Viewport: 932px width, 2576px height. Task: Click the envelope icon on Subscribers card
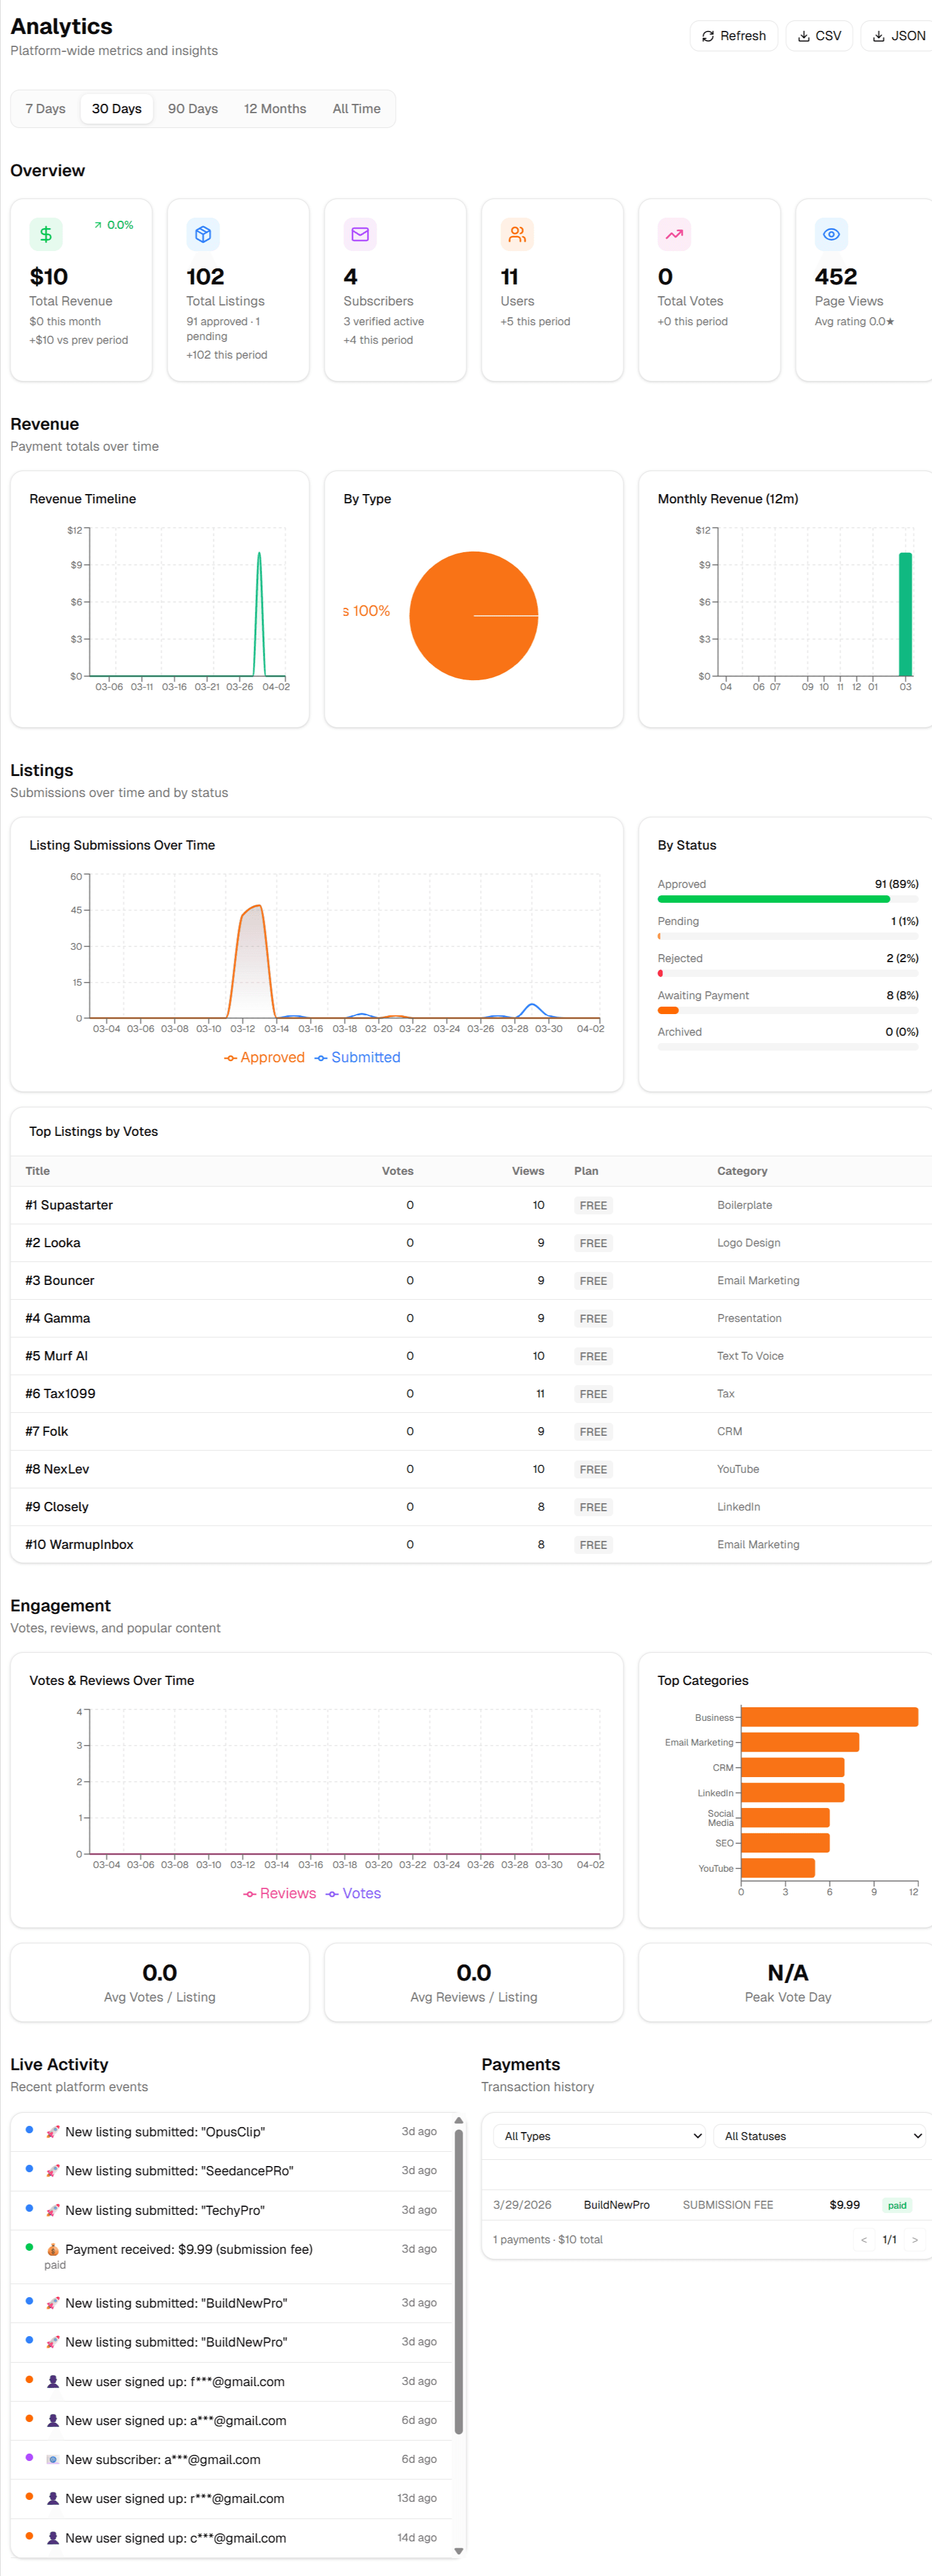(360, 234)
